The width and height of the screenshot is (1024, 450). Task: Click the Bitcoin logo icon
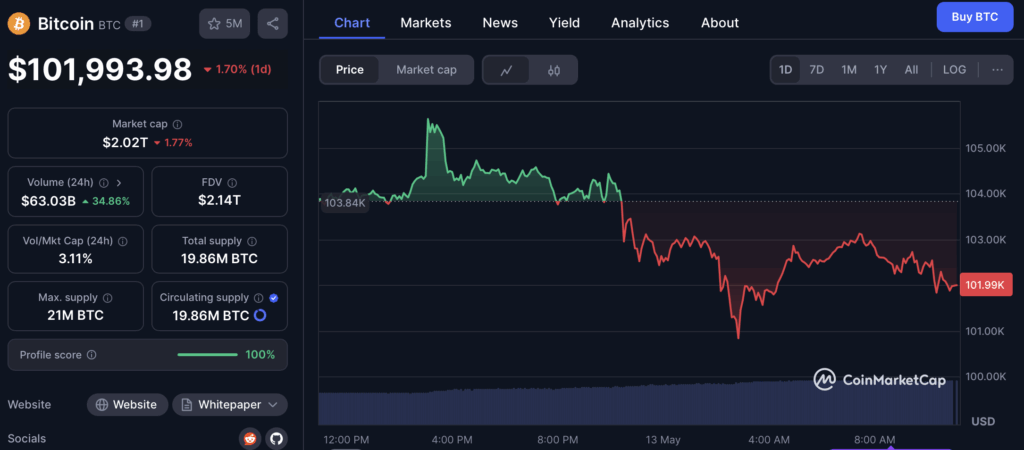click(x=18, y=24)
